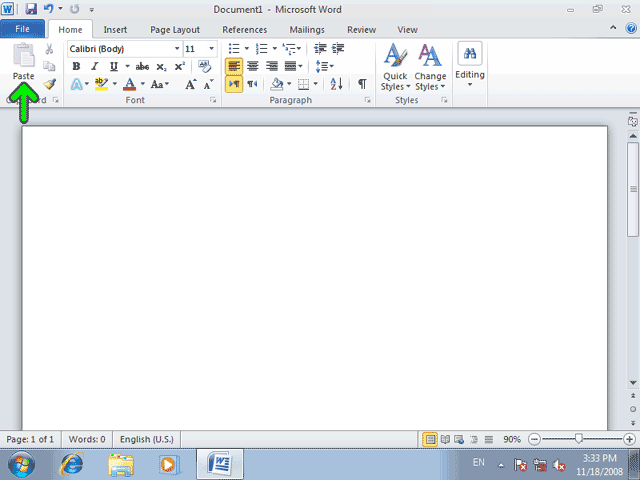The width and height of the screenshot is (640, 480).
Task: Open the Borders dropdown arrow
Action: click(316, 84)
